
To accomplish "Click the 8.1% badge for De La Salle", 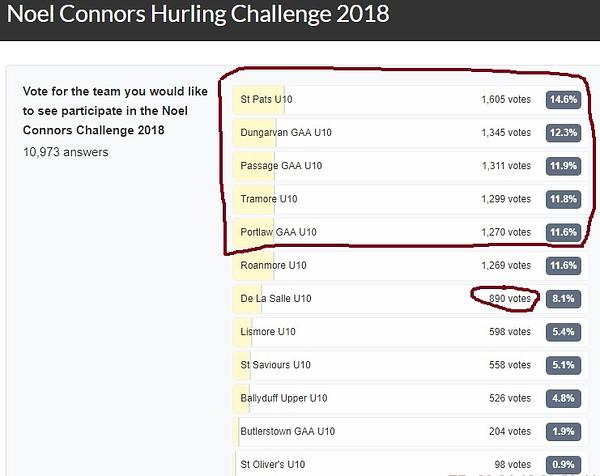I will tap(563, 299).
